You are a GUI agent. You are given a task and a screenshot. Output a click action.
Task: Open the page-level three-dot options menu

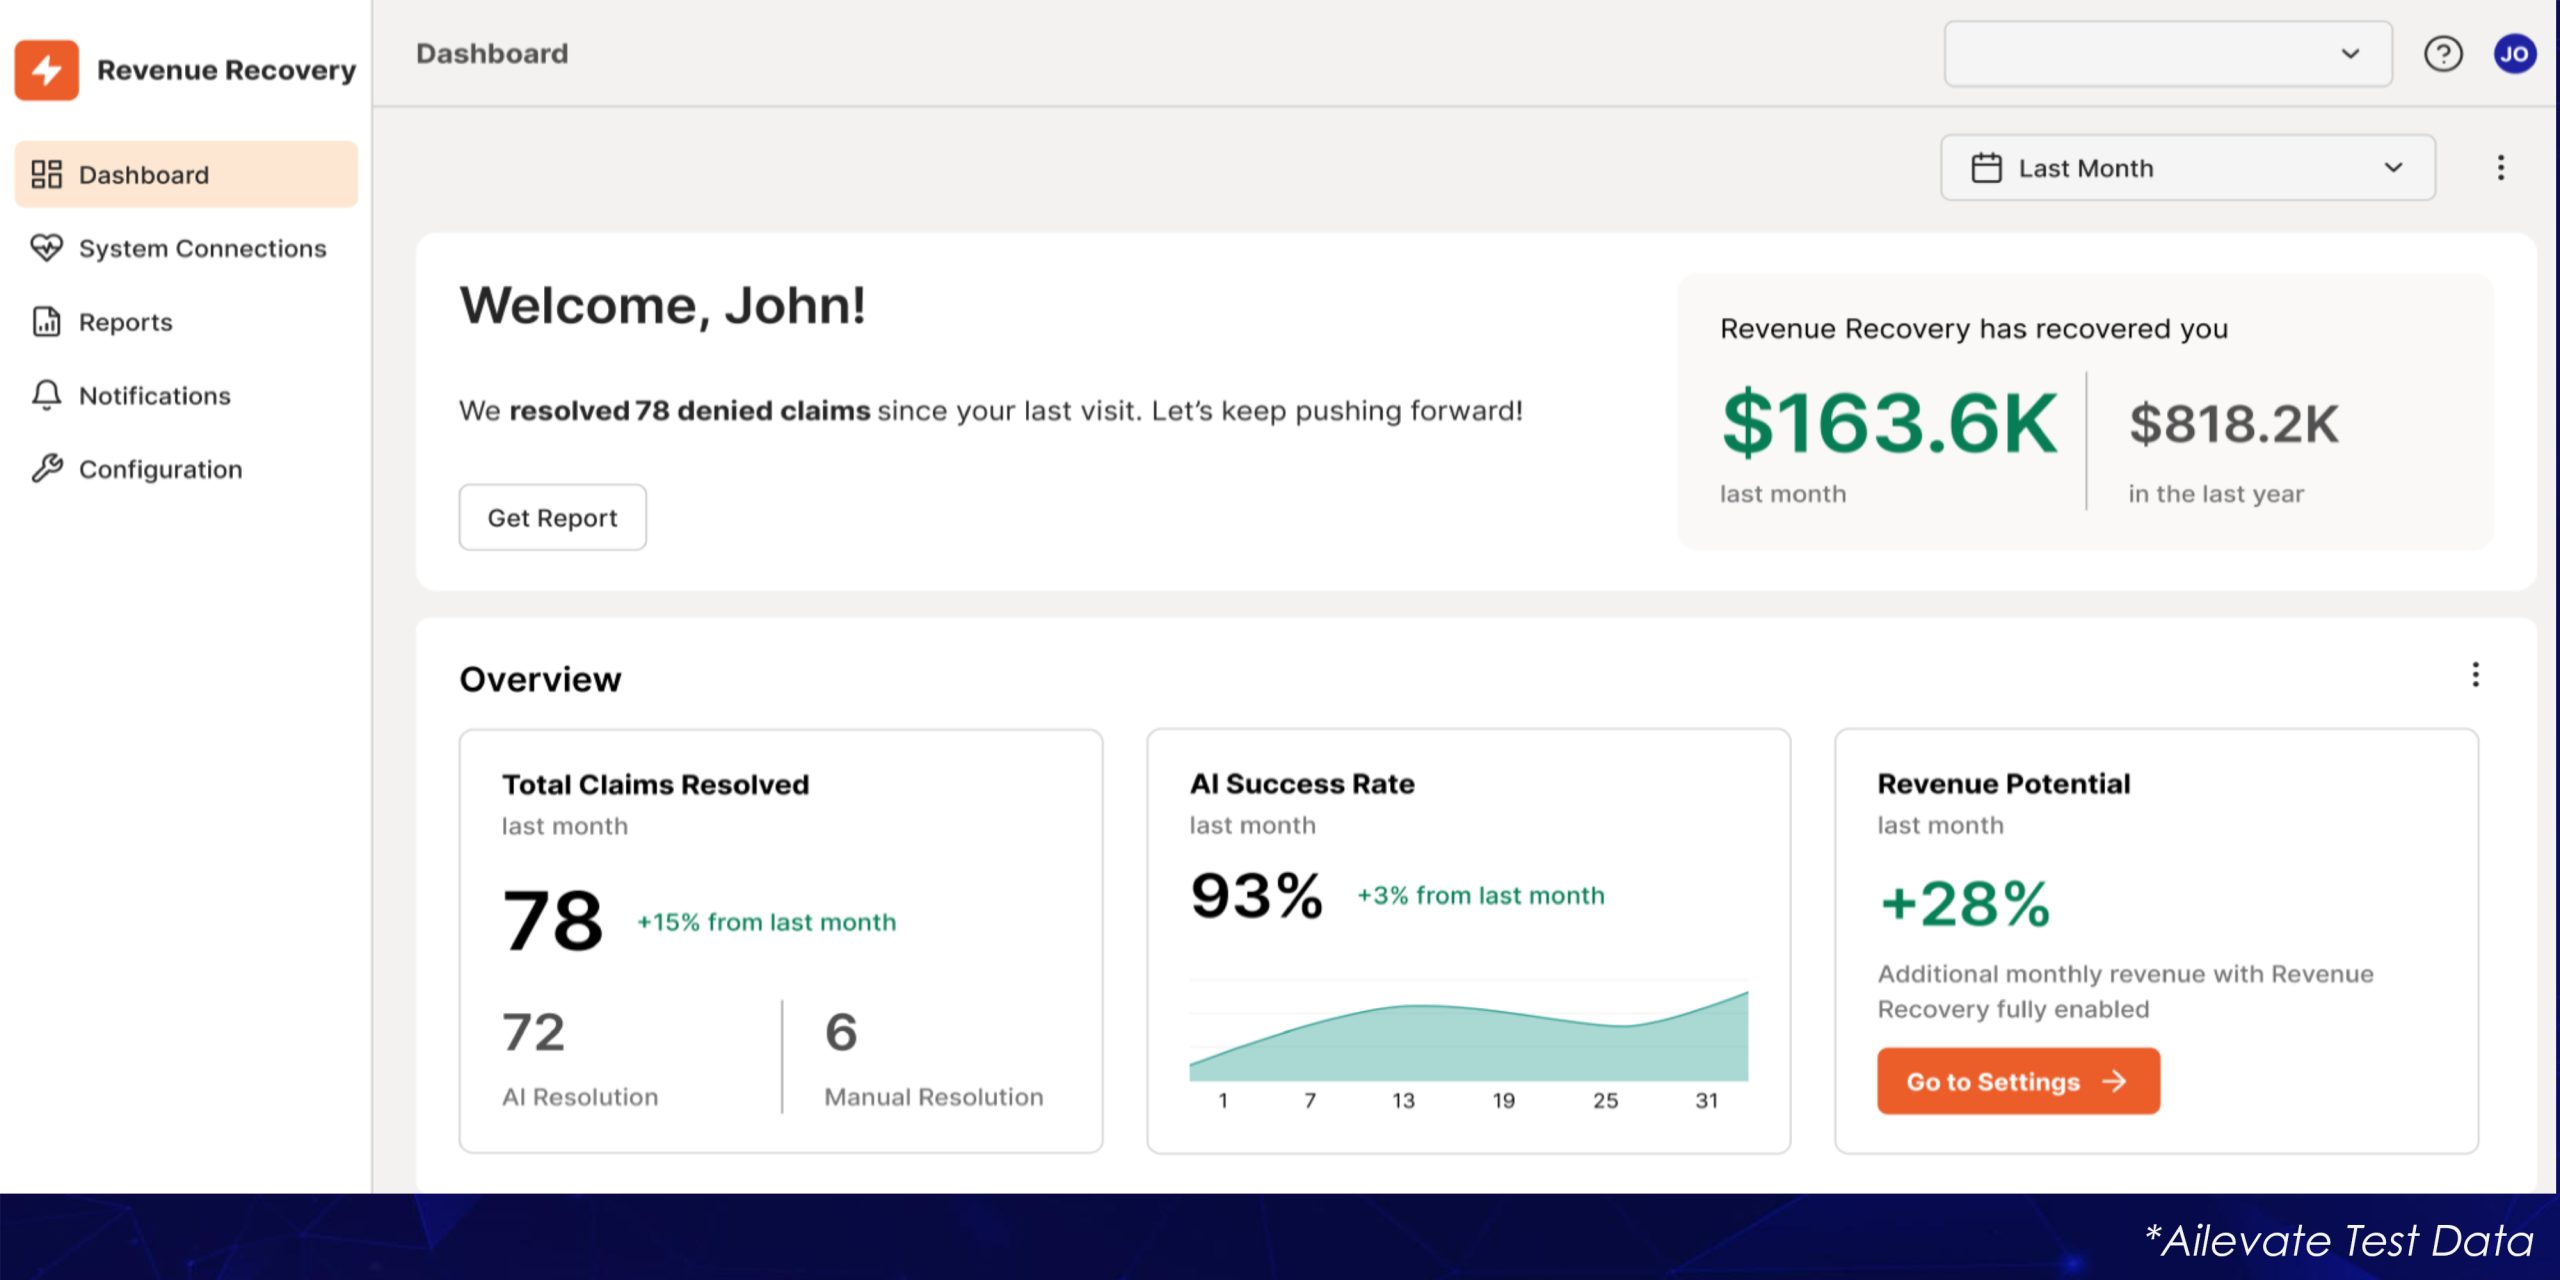click(2500, 168)
